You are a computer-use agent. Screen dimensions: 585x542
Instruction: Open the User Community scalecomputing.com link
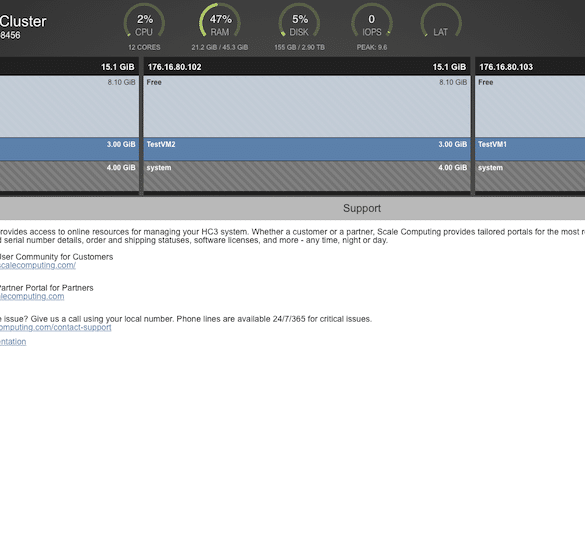click(x=38, y=265)
